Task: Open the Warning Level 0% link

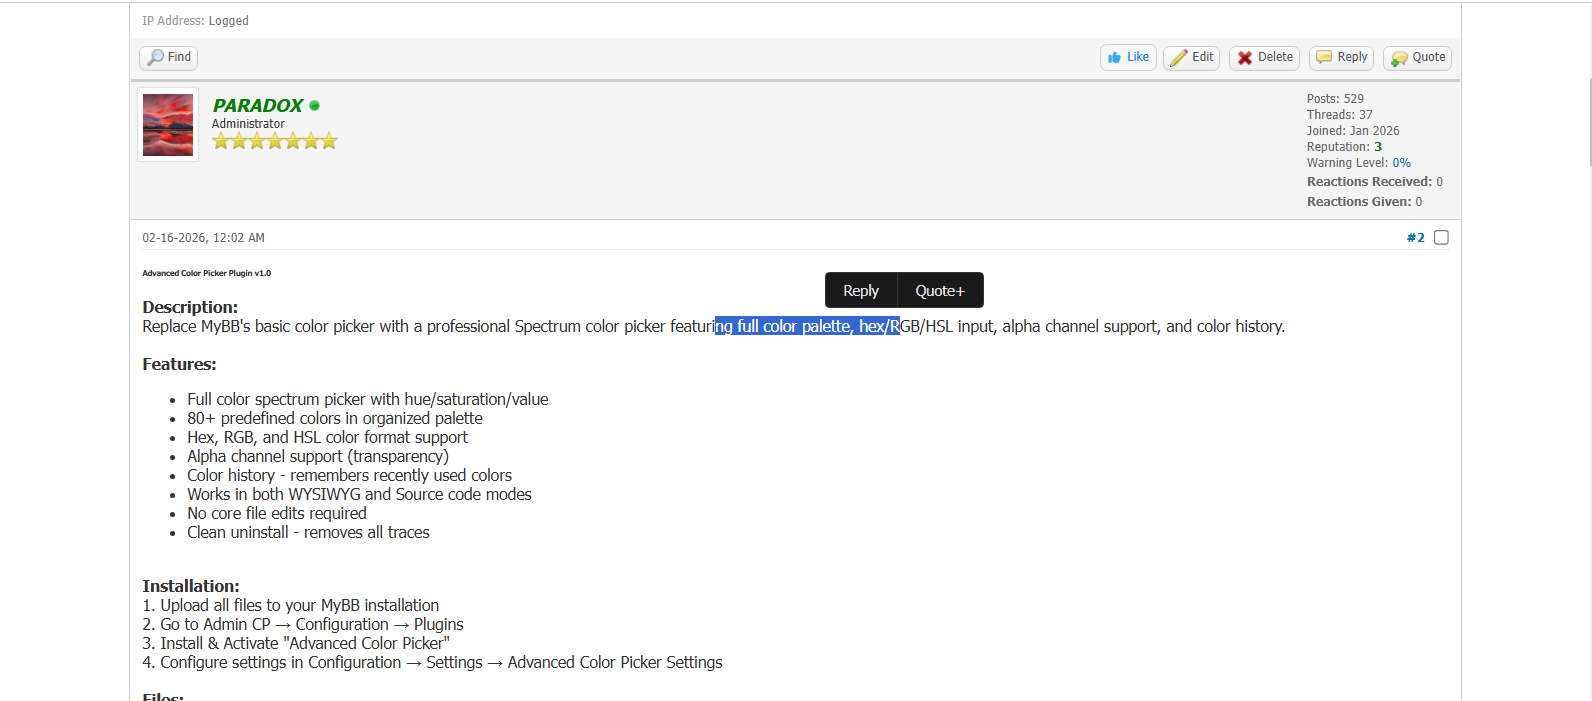Action: point(1401,163)
